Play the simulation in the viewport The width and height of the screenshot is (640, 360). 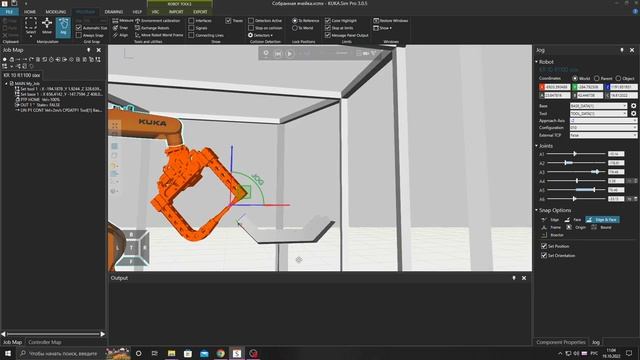click(x=289, y=53)
